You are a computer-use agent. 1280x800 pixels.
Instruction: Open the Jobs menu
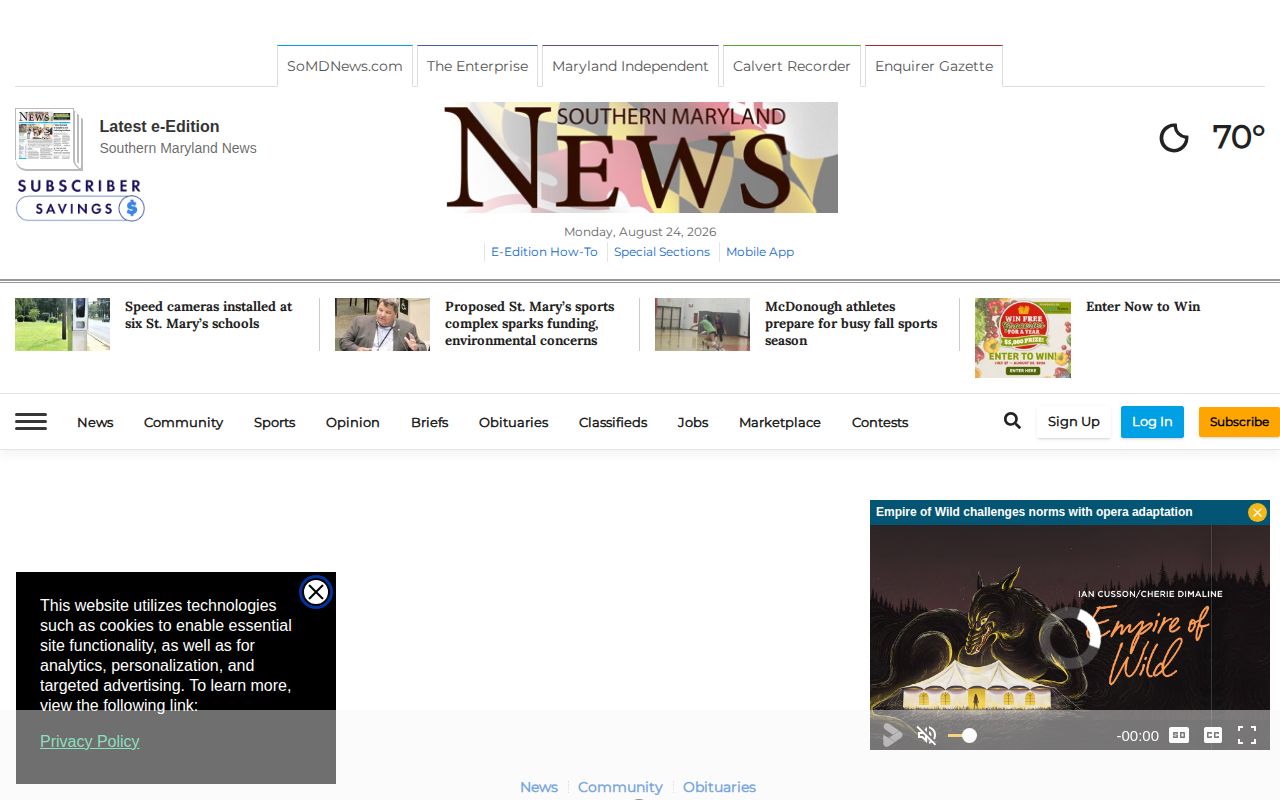[693, 422]
